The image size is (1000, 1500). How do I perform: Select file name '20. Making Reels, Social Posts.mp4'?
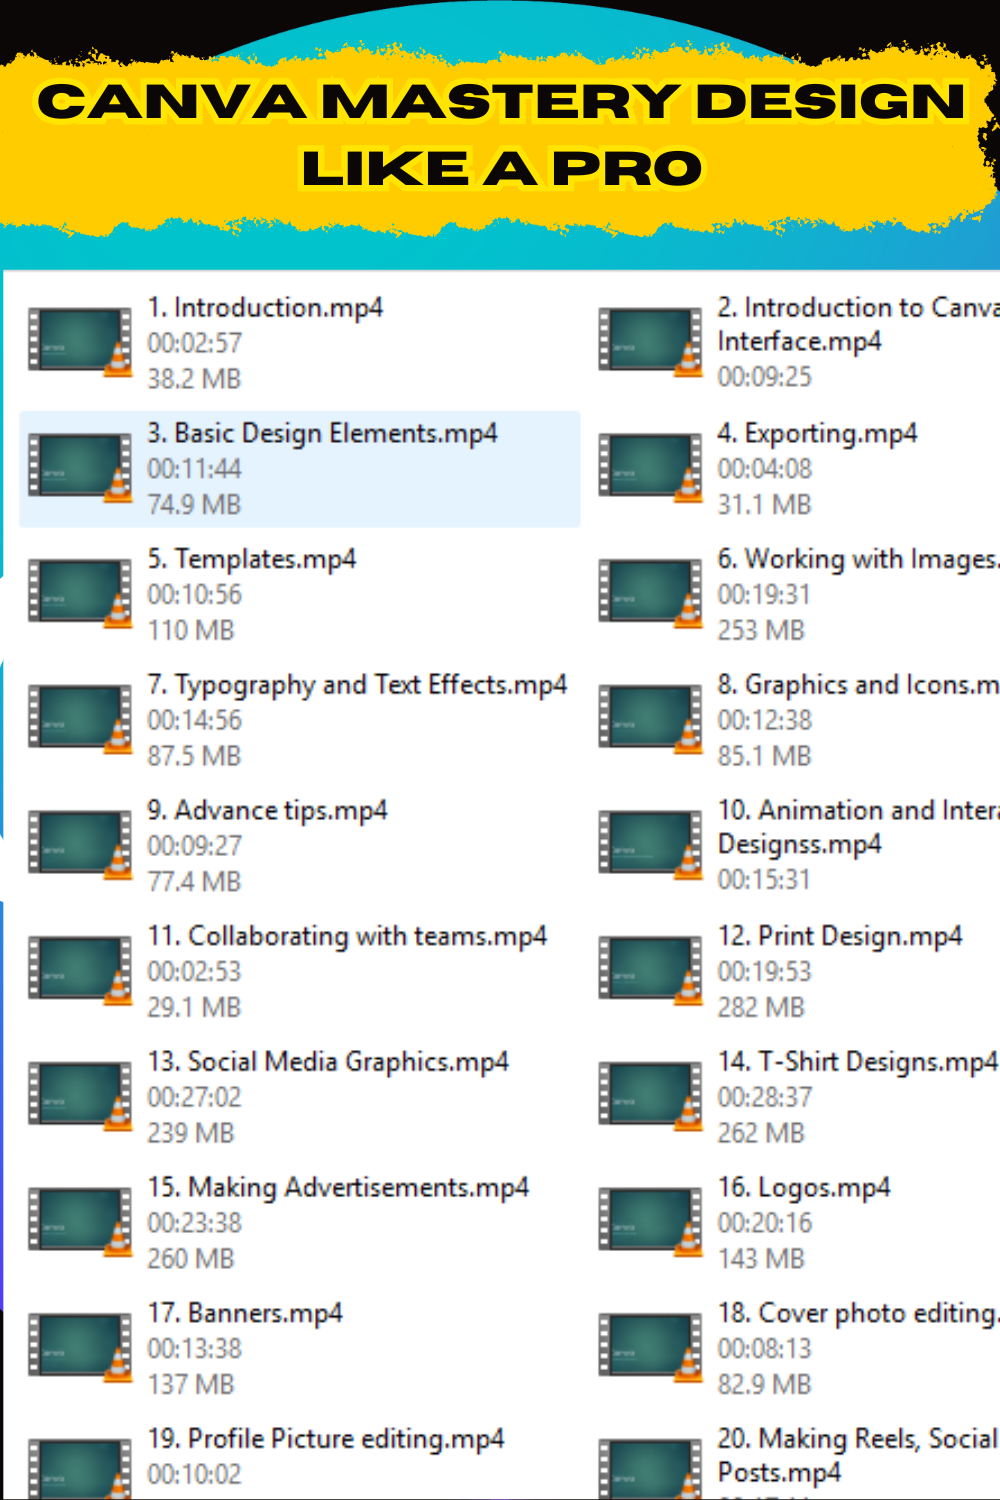click(x=858, y=1456)
